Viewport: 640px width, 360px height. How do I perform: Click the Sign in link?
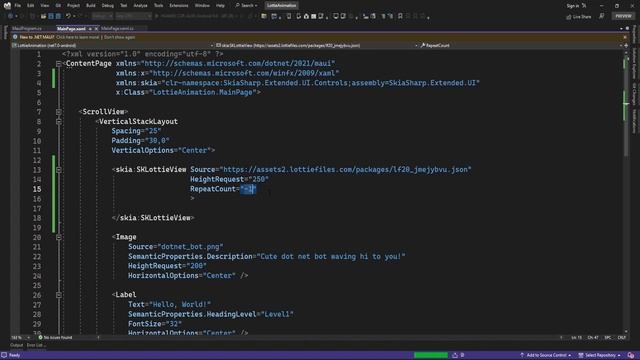(x=573, y=6)
